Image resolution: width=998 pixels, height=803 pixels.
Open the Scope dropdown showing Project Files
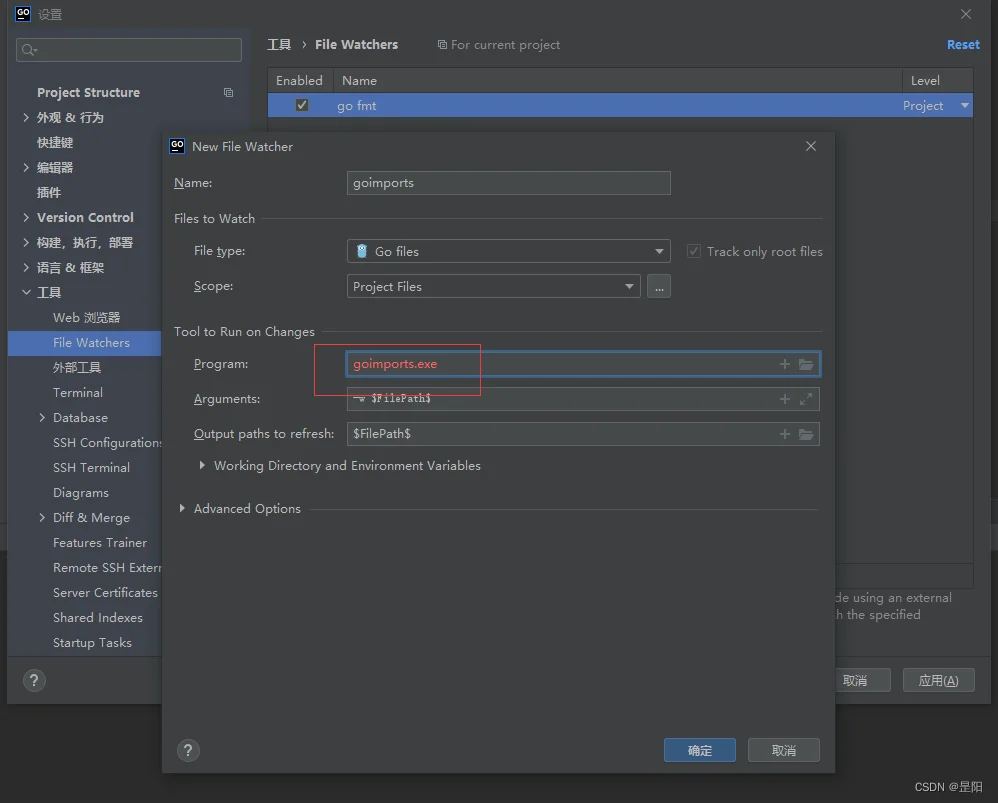pyautogui.click(x=493, y=286)
